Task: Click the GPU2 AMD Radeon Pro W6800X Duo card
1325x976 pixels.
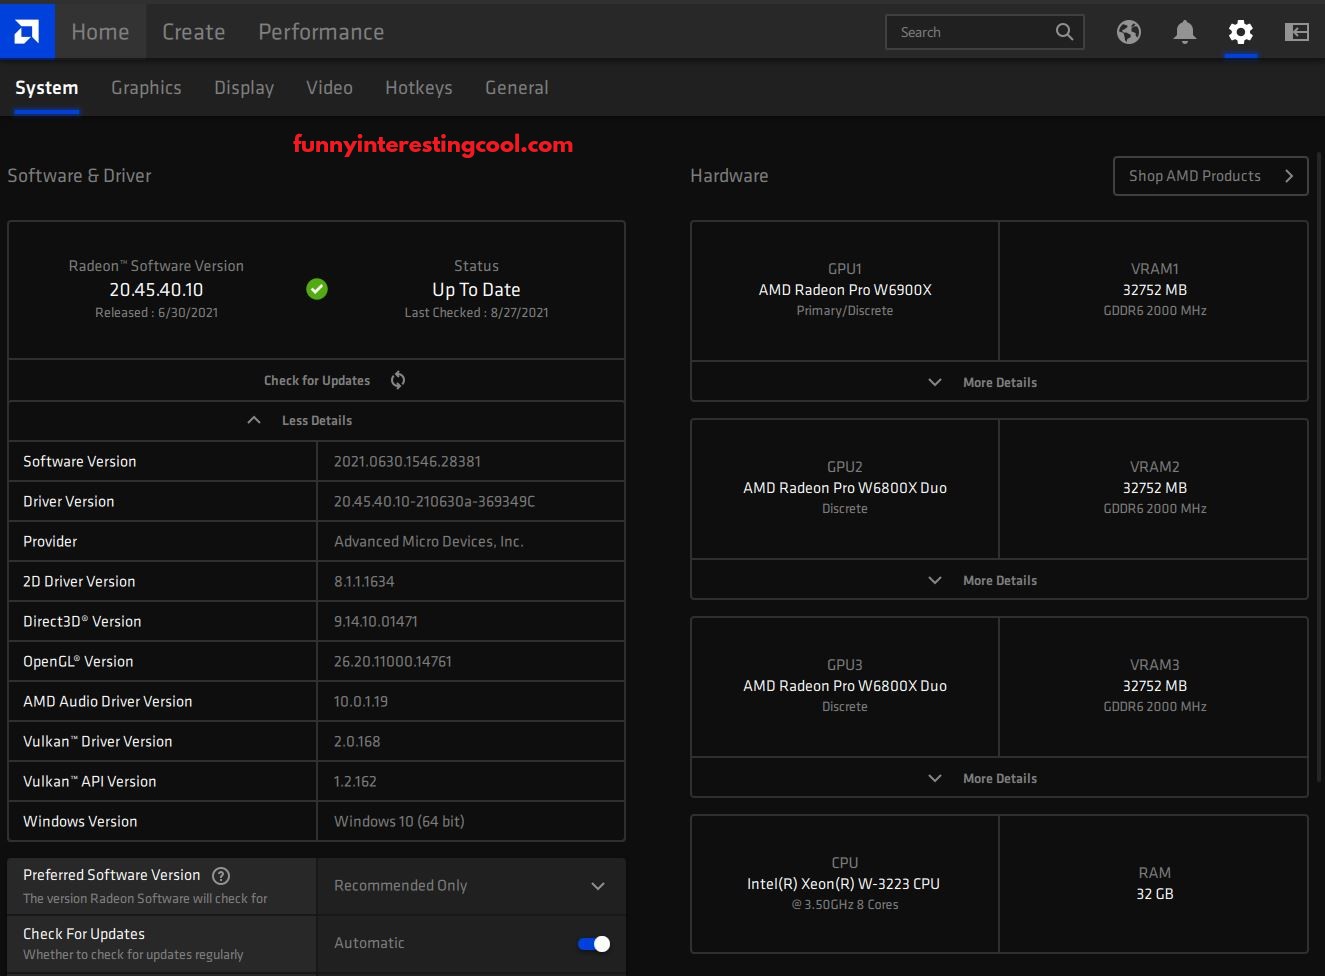Action: tap(845, 488)
